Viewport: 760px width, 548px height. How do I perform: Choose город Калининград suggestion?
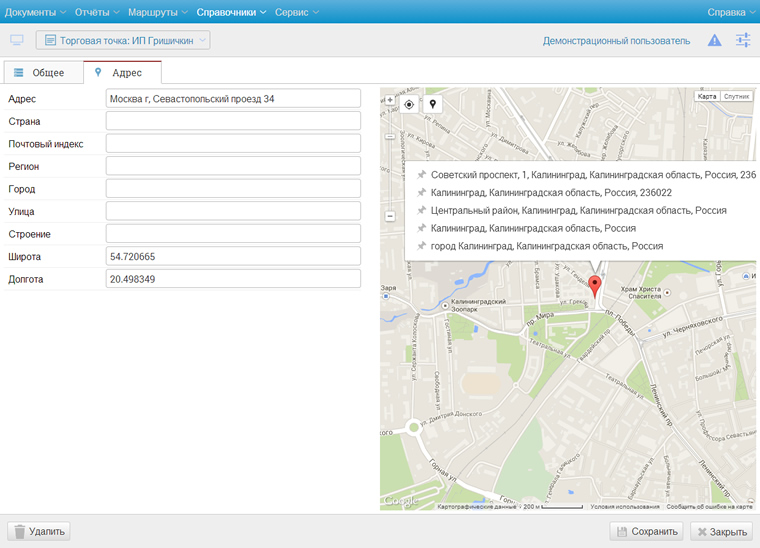tap(540, 246)
